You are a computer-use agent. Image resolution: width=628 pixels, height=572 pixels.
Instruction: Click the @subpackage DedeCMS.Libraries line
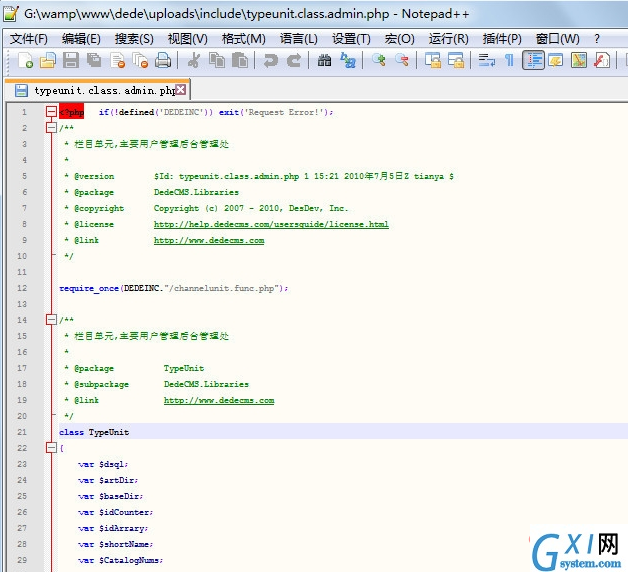pyautogui.click(x=156, y=384)
